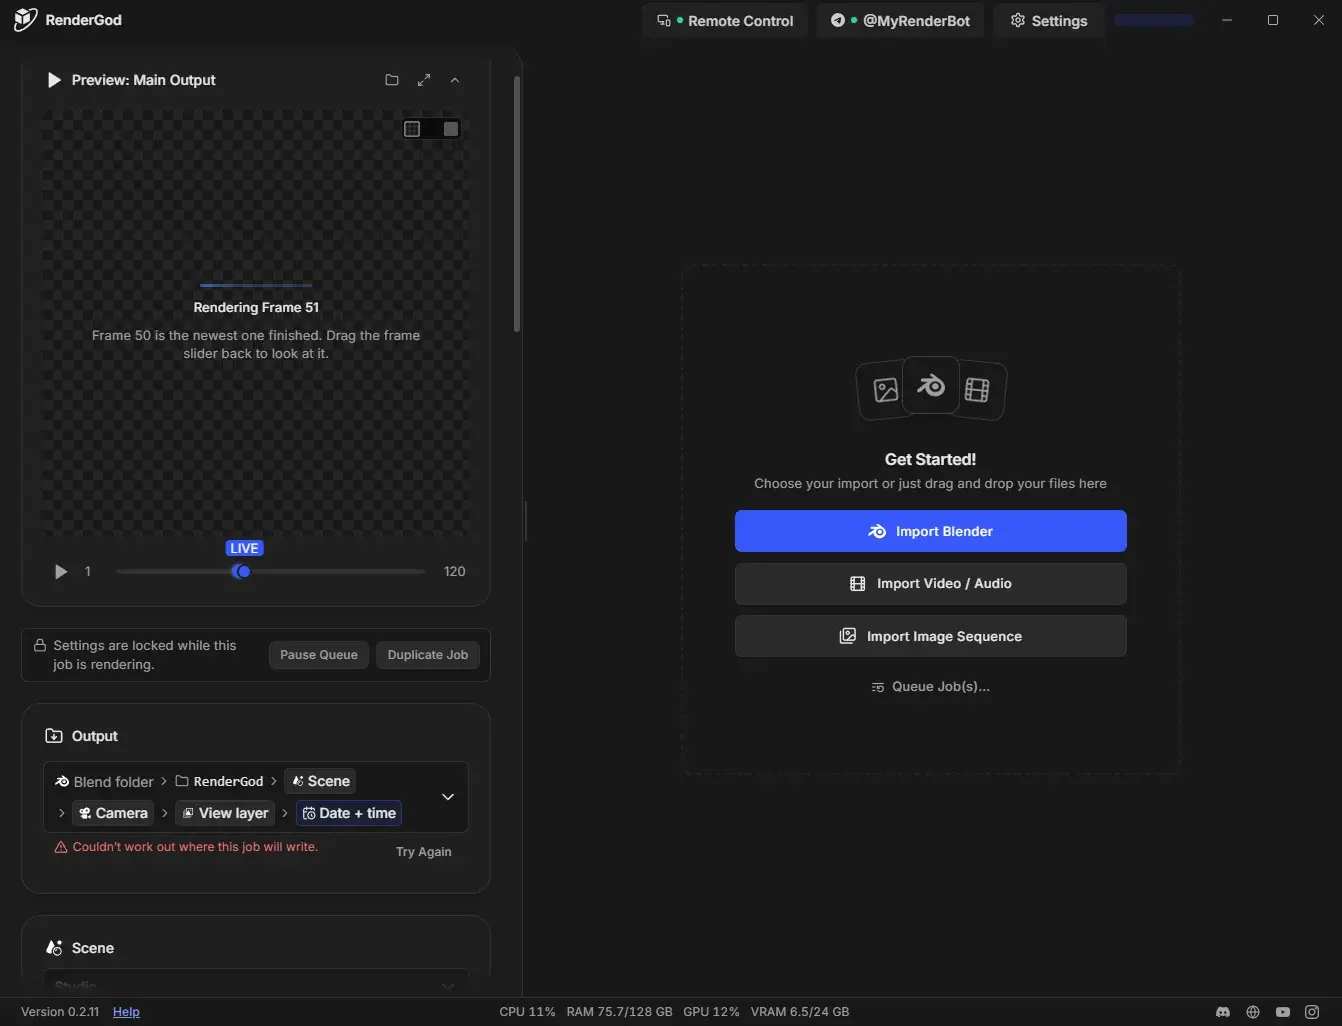Click Import Image Sequence
Image resolution: width=1342 pixels, height=1026 pixels.
coord(931,636)
